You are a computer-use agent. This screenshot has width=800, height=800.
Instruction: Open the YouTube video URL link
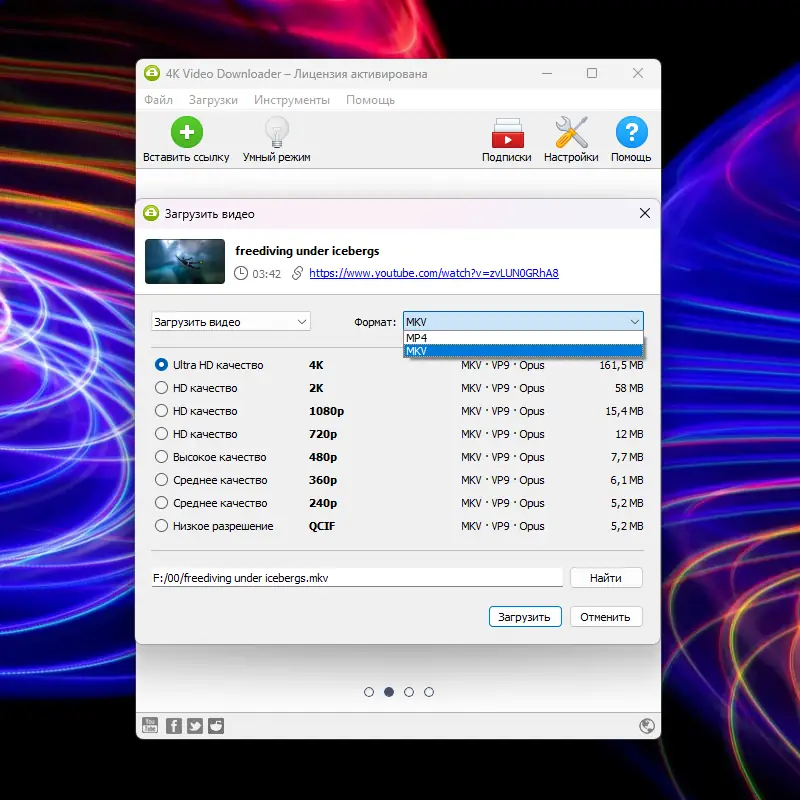434,273
